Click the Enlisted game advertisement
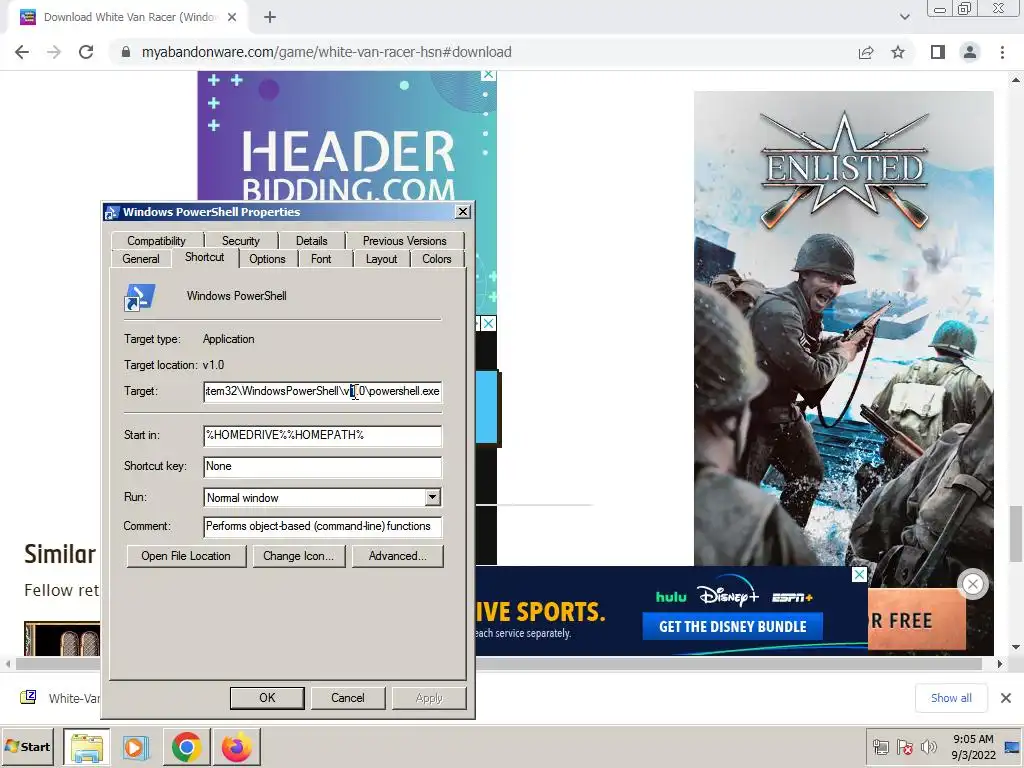The width and height of the screenshot is (1024, 768). click(844, 328)
